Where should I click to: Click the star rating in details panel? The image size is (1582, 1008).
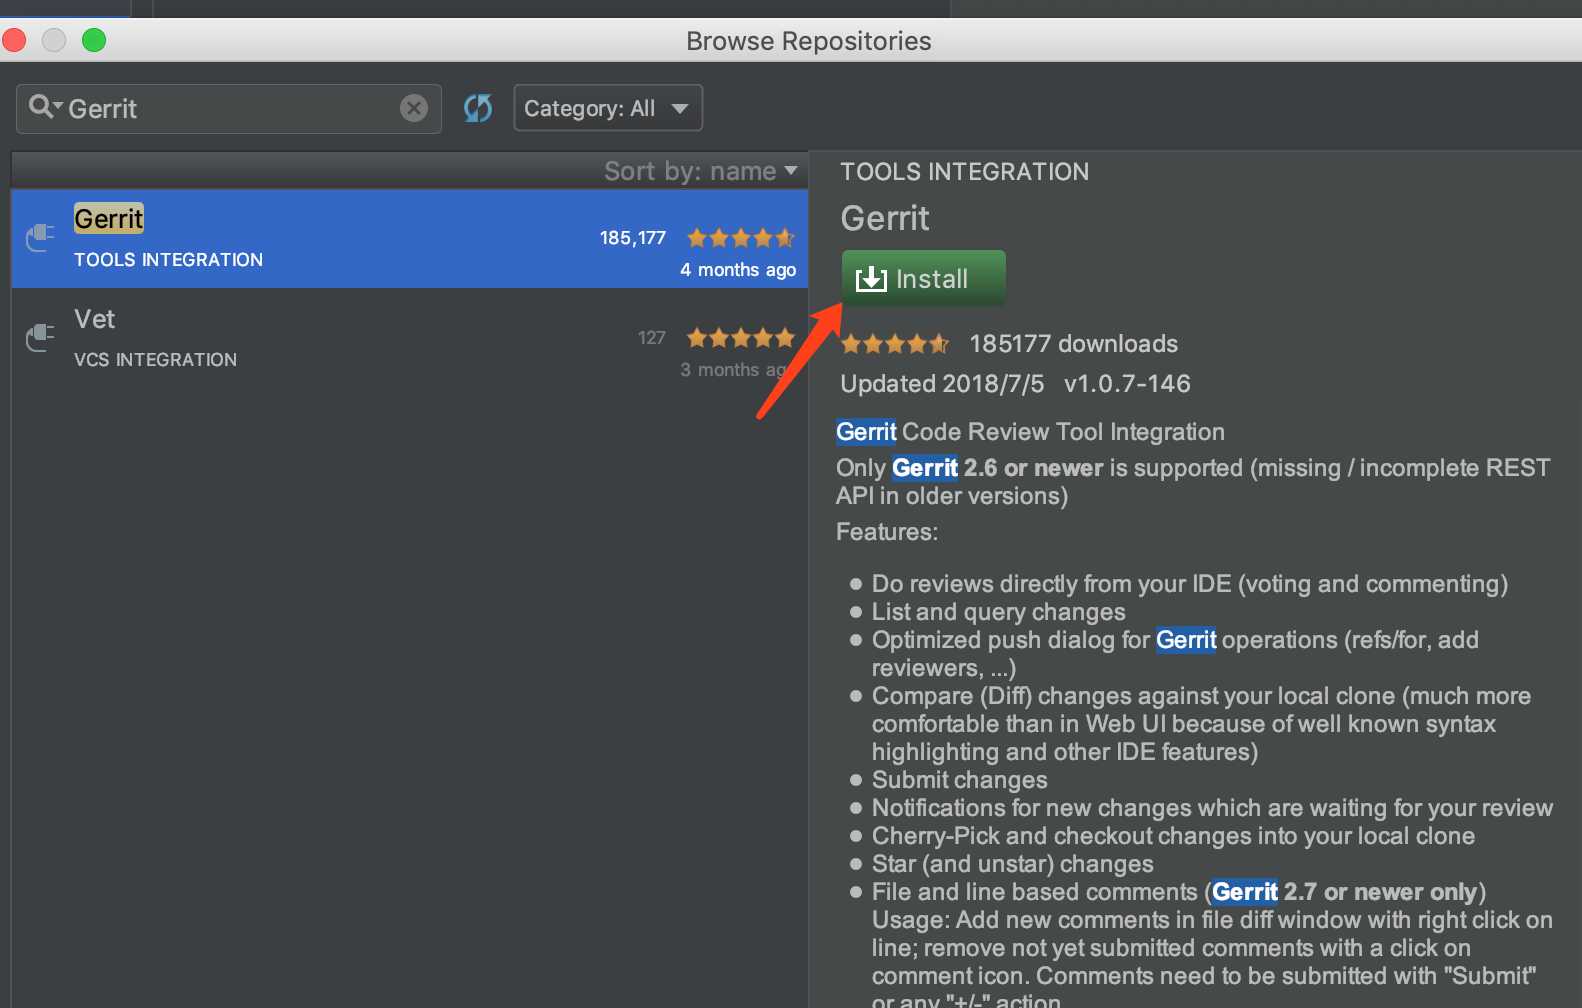coord(895,344)
